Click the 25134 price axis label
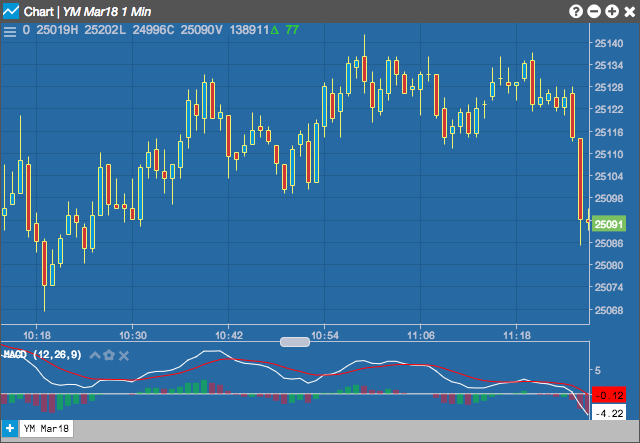The image size is (640, 443). click(x=609, y=65)
